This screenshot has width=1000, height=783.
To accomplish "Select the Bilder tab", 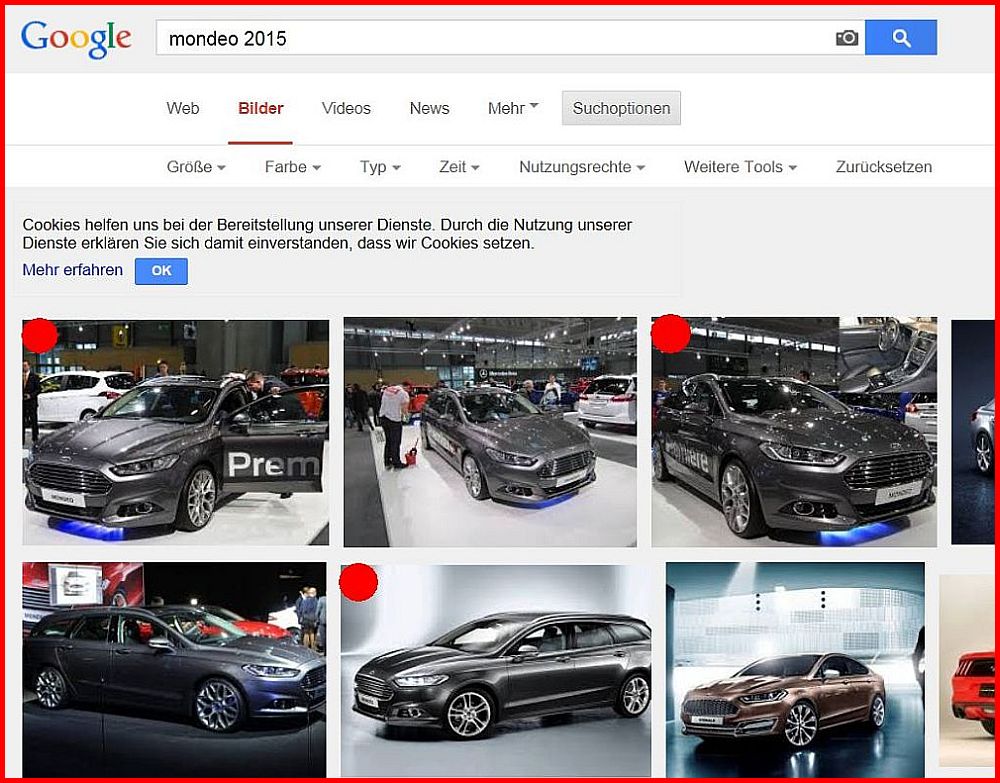I will [260, 108].
